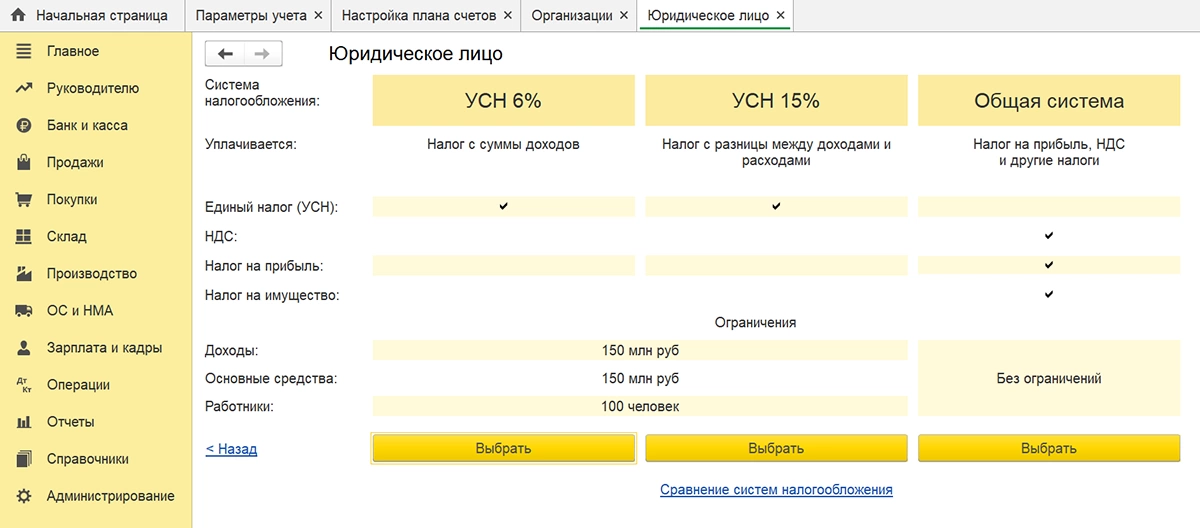The height and width of the screenshot is (528, 1200).
Task: Click the Администрирование gear icon
Action: tap(24, 496)
